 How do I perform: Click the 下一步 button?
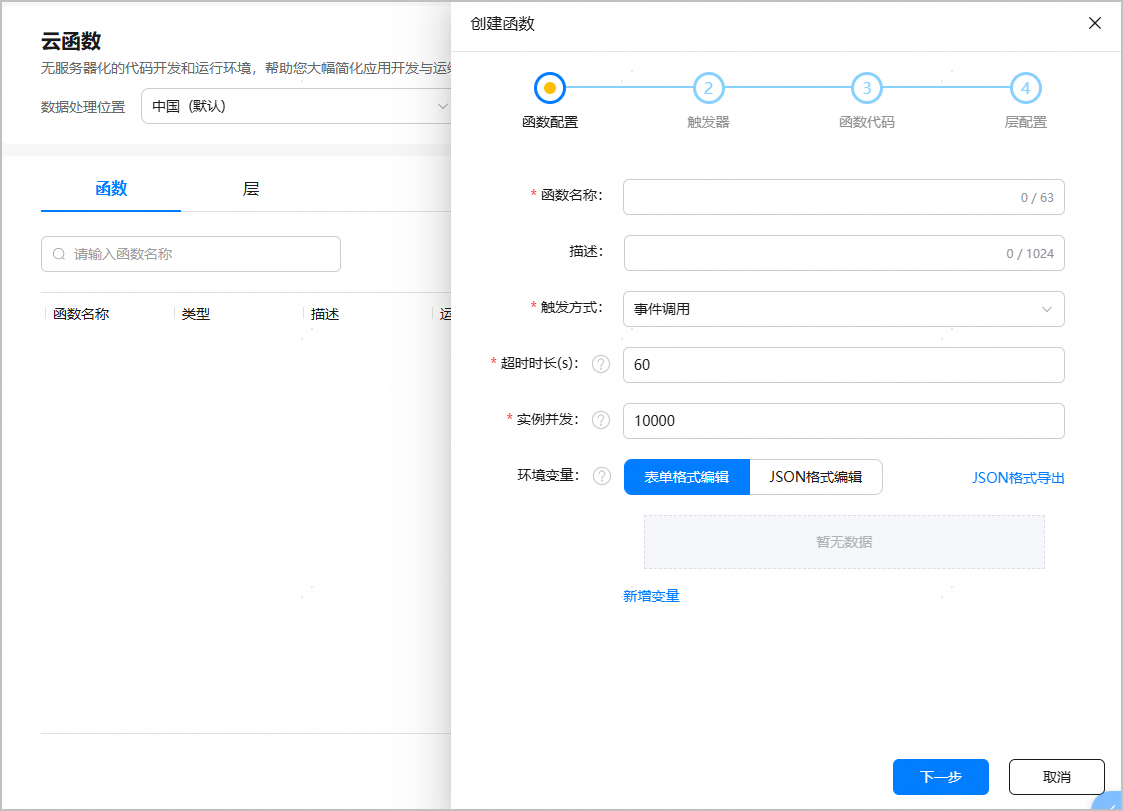[940, 777]
